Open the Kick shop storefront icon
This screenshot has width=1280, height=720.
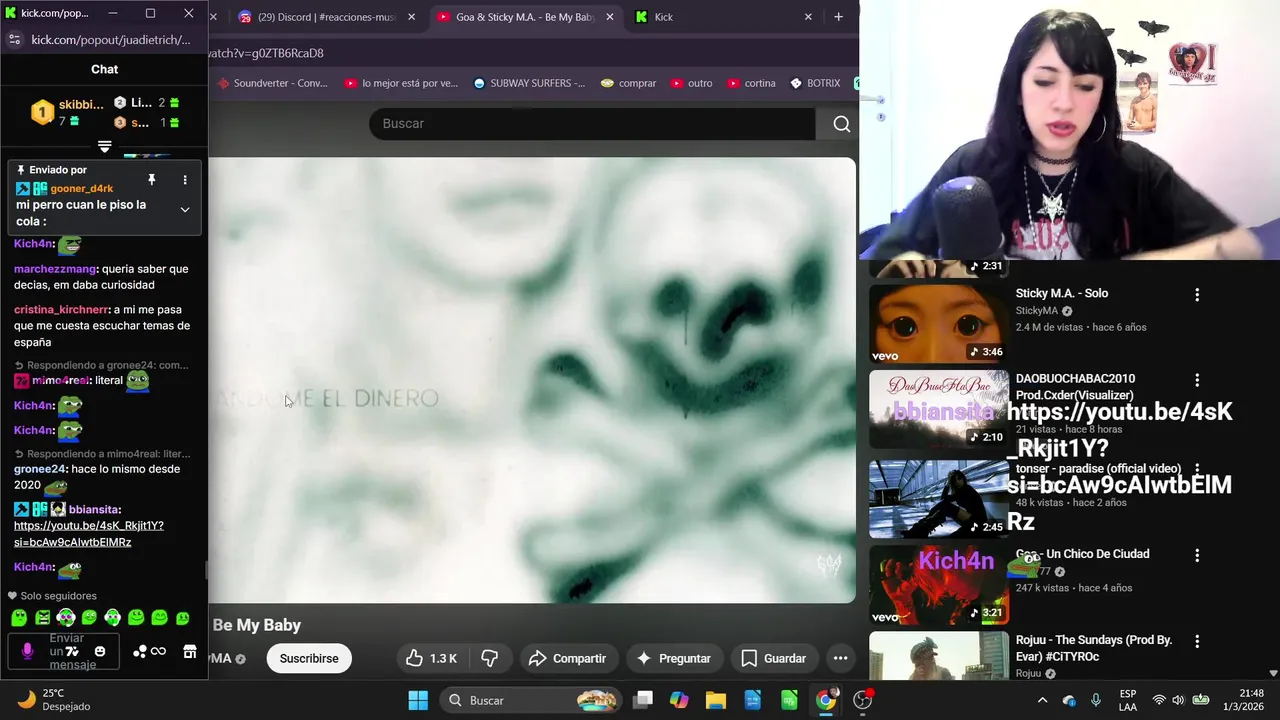(189, 652)
